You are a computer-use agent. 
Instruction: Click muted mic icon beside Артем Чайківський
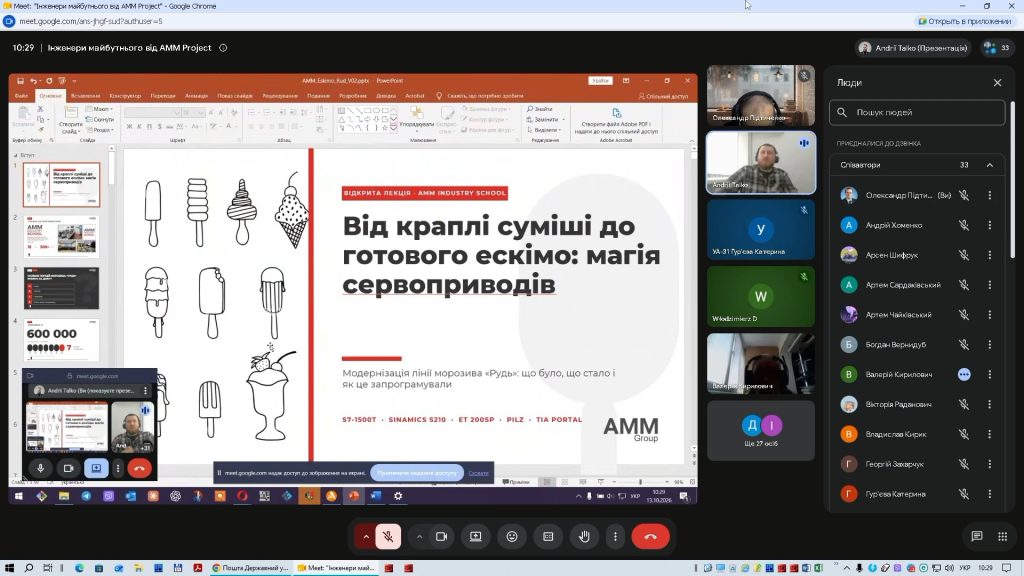click(964, 315)
